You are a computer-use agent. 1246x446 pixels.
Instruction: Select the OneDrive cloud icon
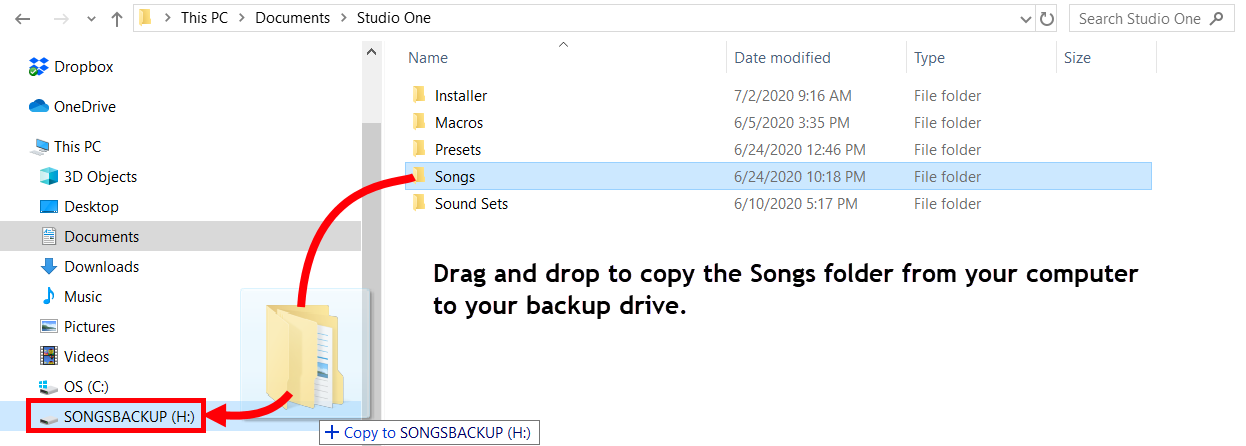coord(39,107)
